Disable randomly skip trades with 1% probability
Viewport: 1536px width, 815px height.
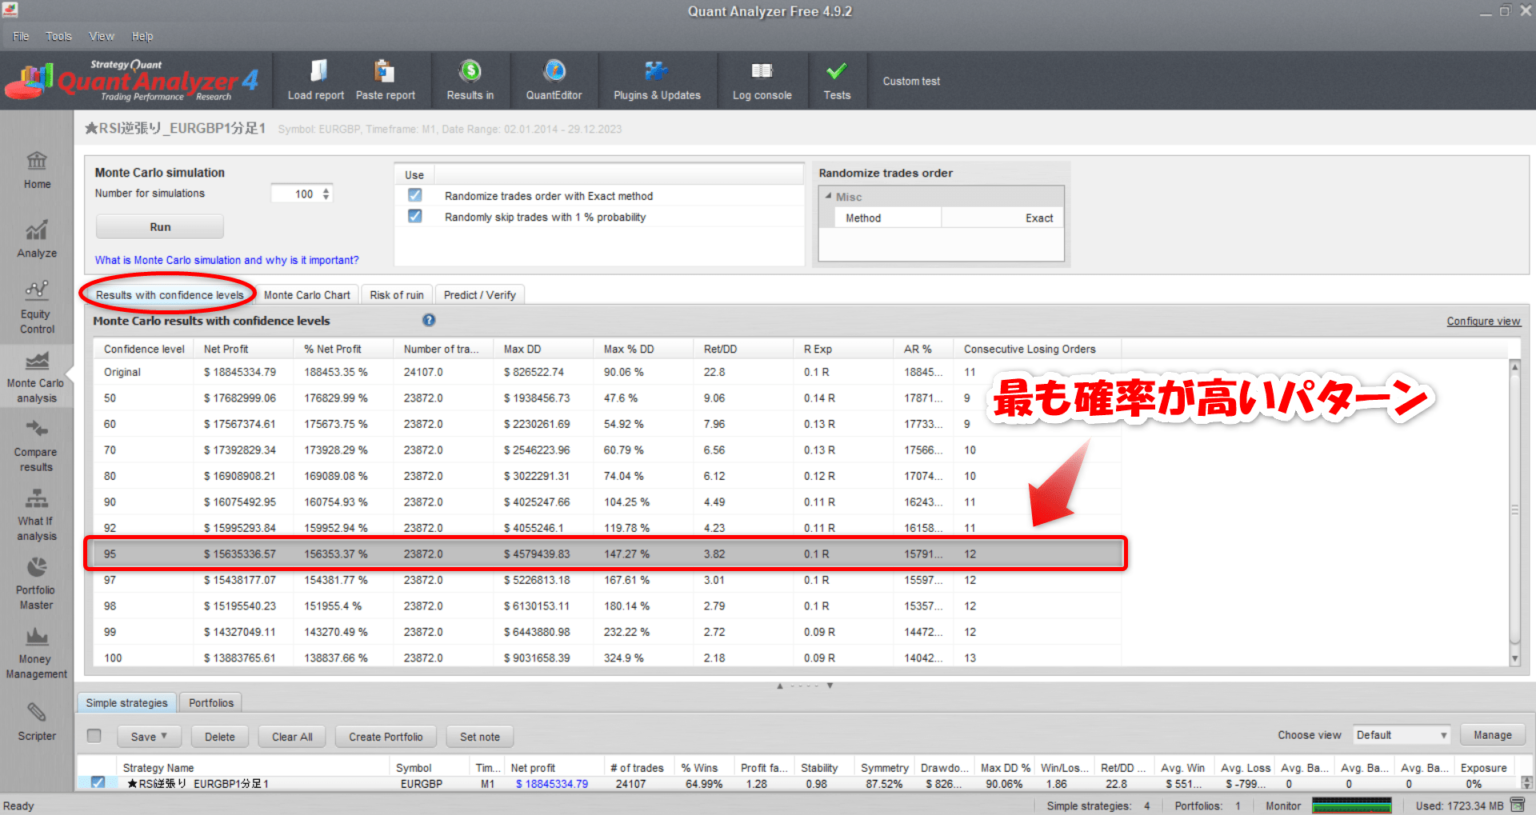click(x=414, y=215)
